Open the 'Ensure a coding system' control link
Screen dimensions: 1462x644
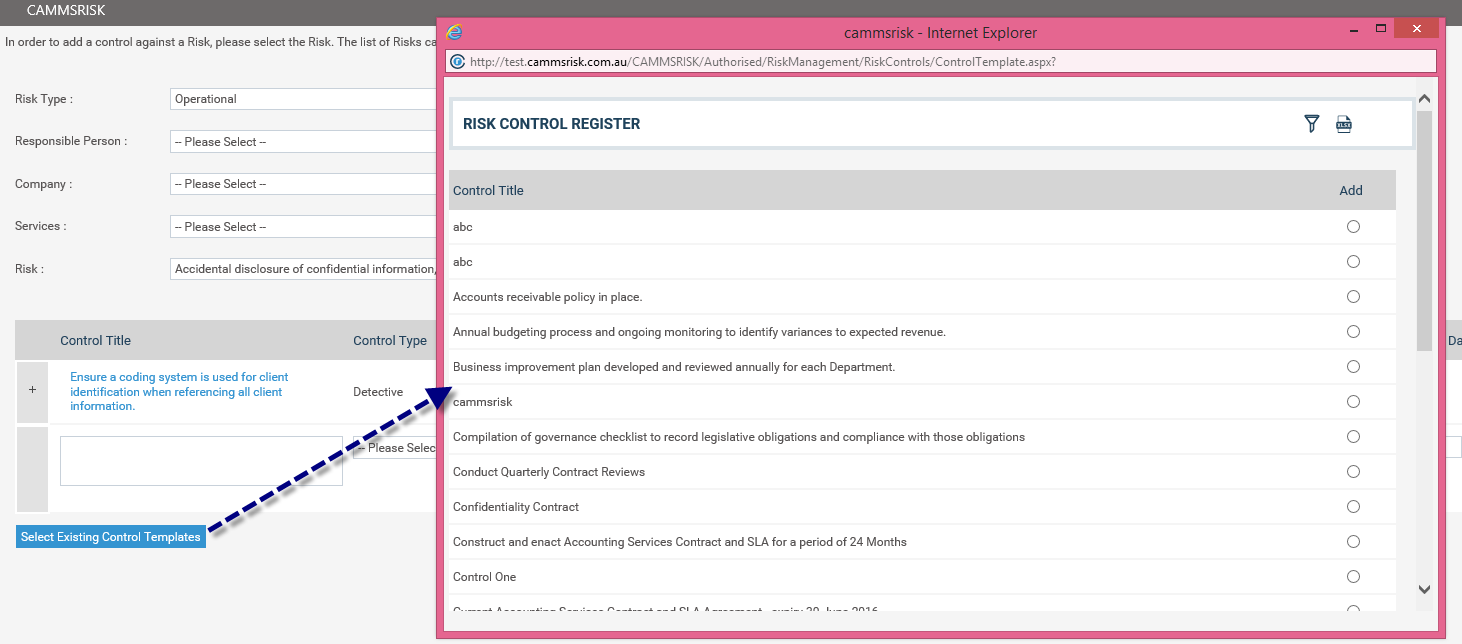tap(179, 392)
